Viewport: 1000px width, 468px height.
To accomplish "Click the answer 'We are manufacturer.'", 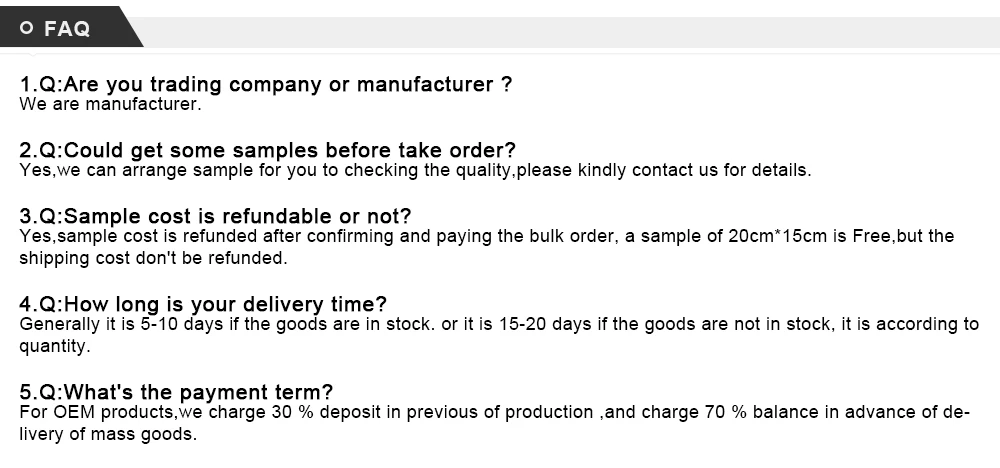I will pyautogui.click(x=110, y=104).
